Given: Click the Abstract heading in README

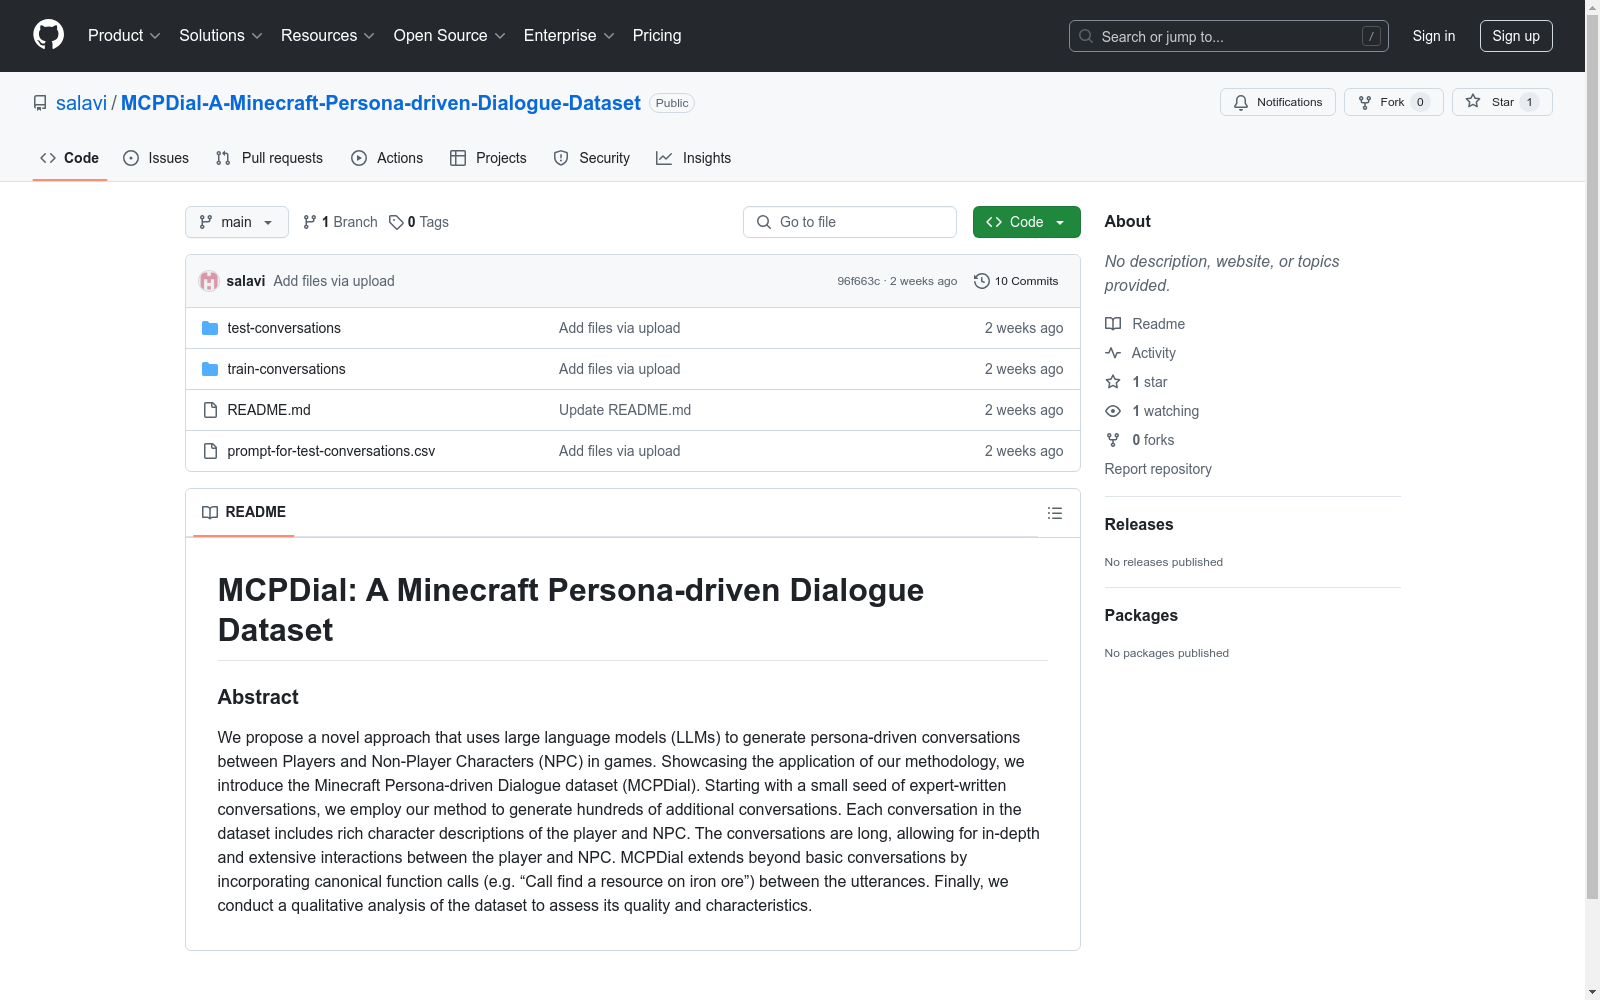Looking at the screenshot, I should (258, 697).
